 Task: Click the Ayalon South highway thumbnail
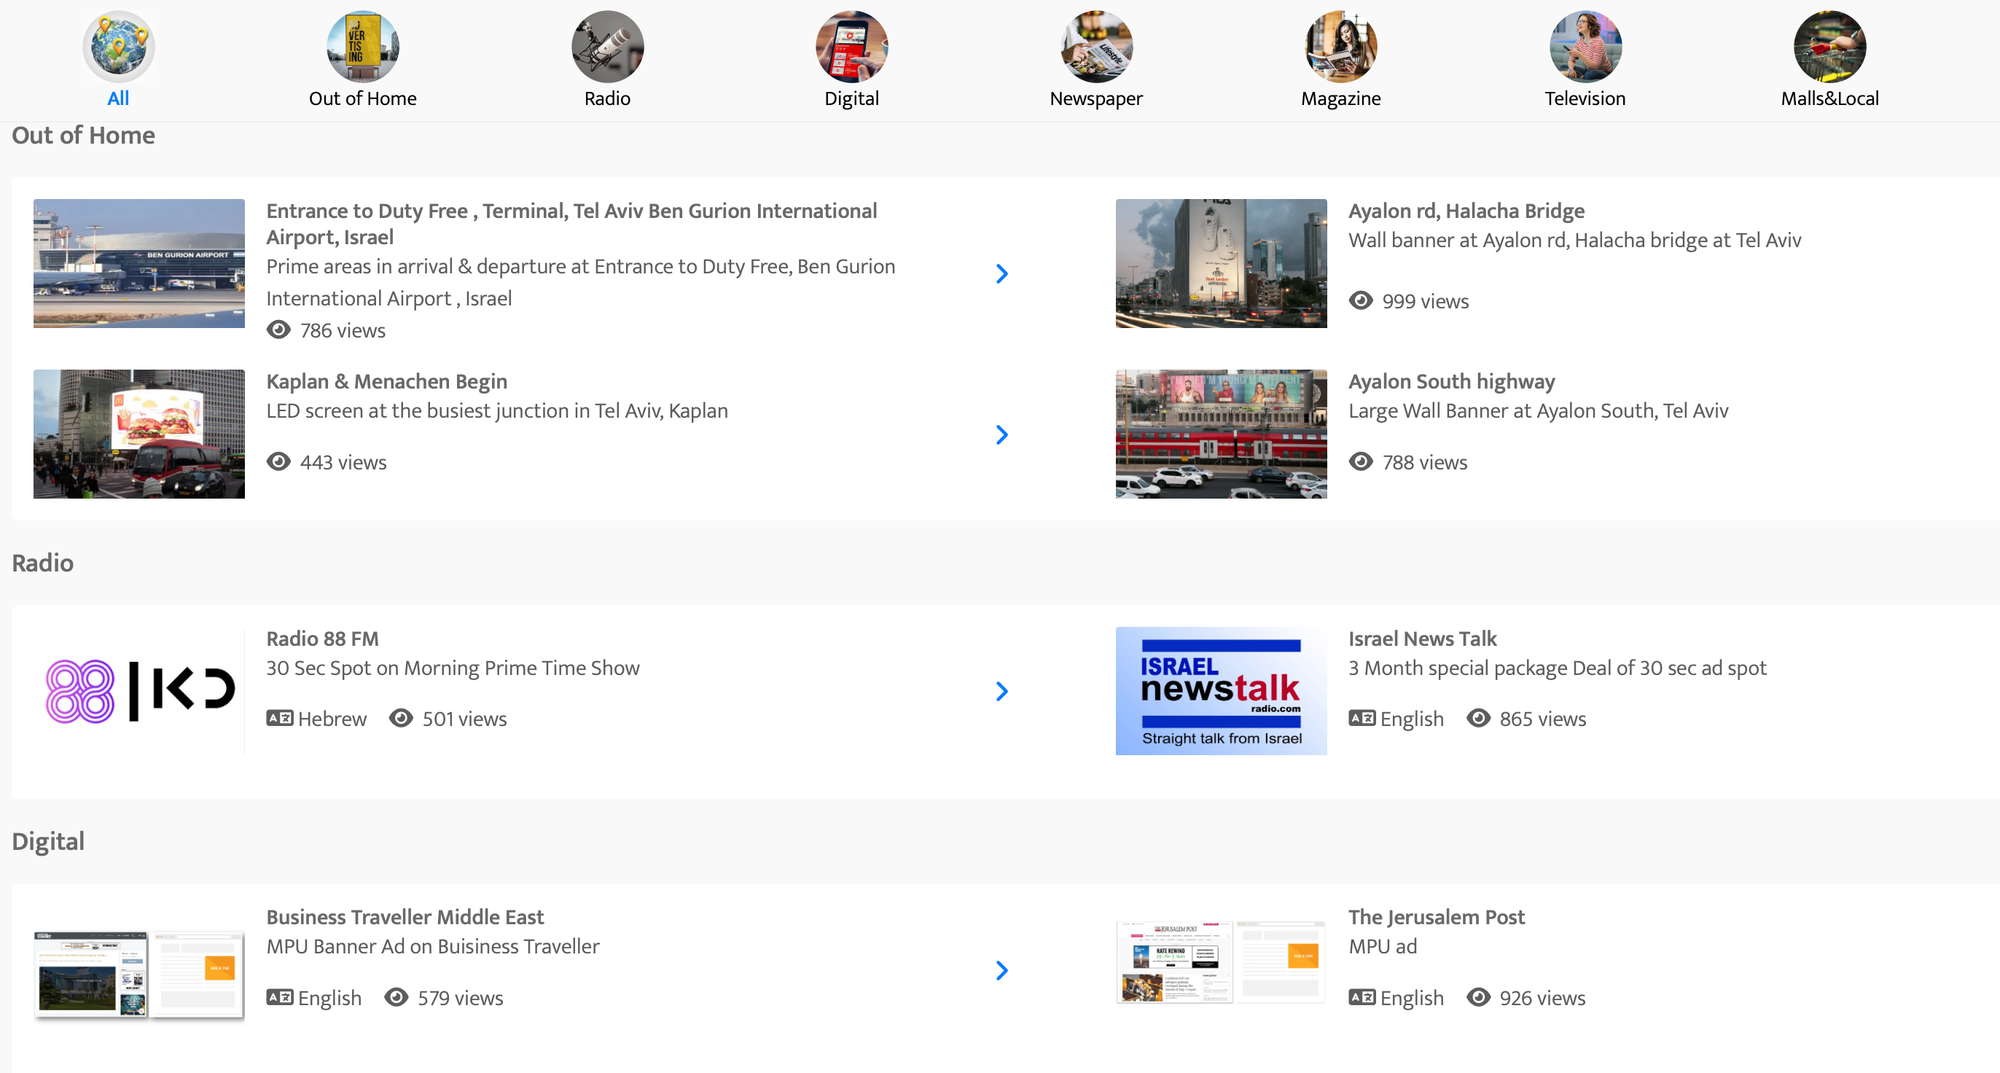point(1221,434)
